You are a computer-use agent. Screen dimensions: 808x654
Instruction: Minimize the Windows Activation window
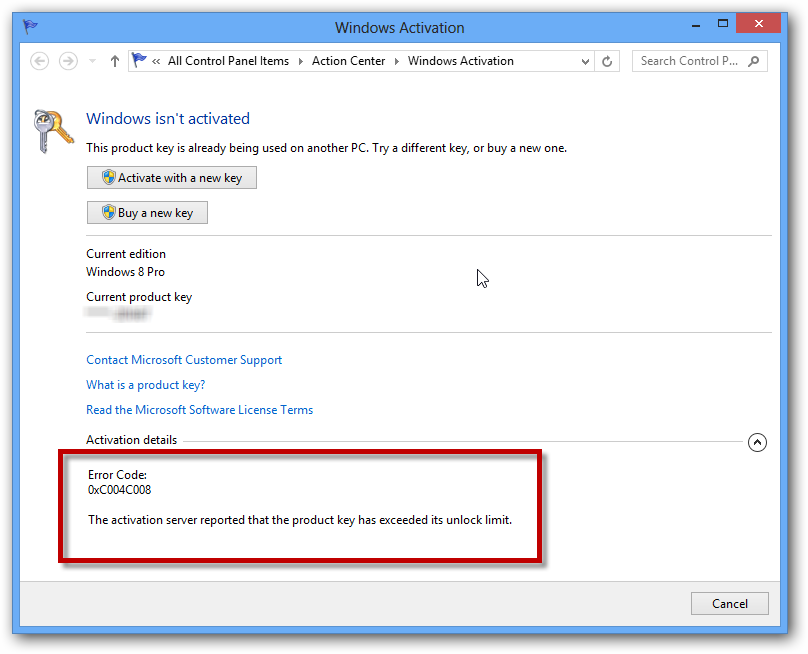coord(696,24)
